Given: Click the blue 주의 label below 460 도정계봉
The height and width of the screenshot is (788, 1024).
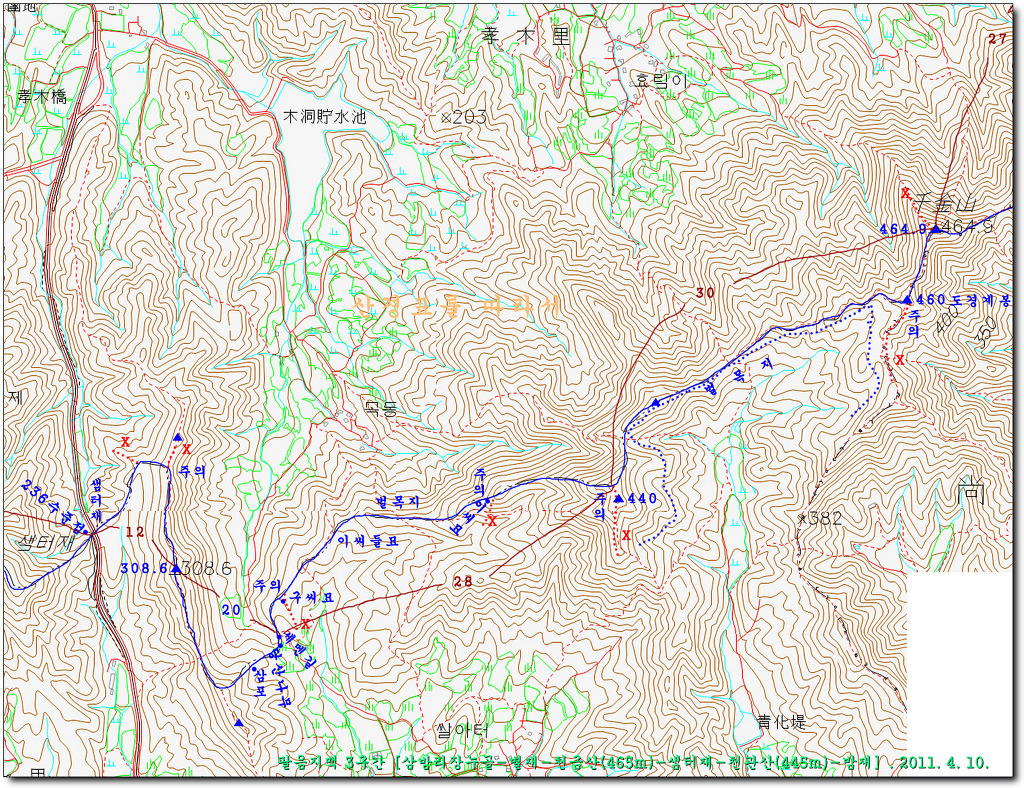Looking at the screenshot, I should pos(912,324).
